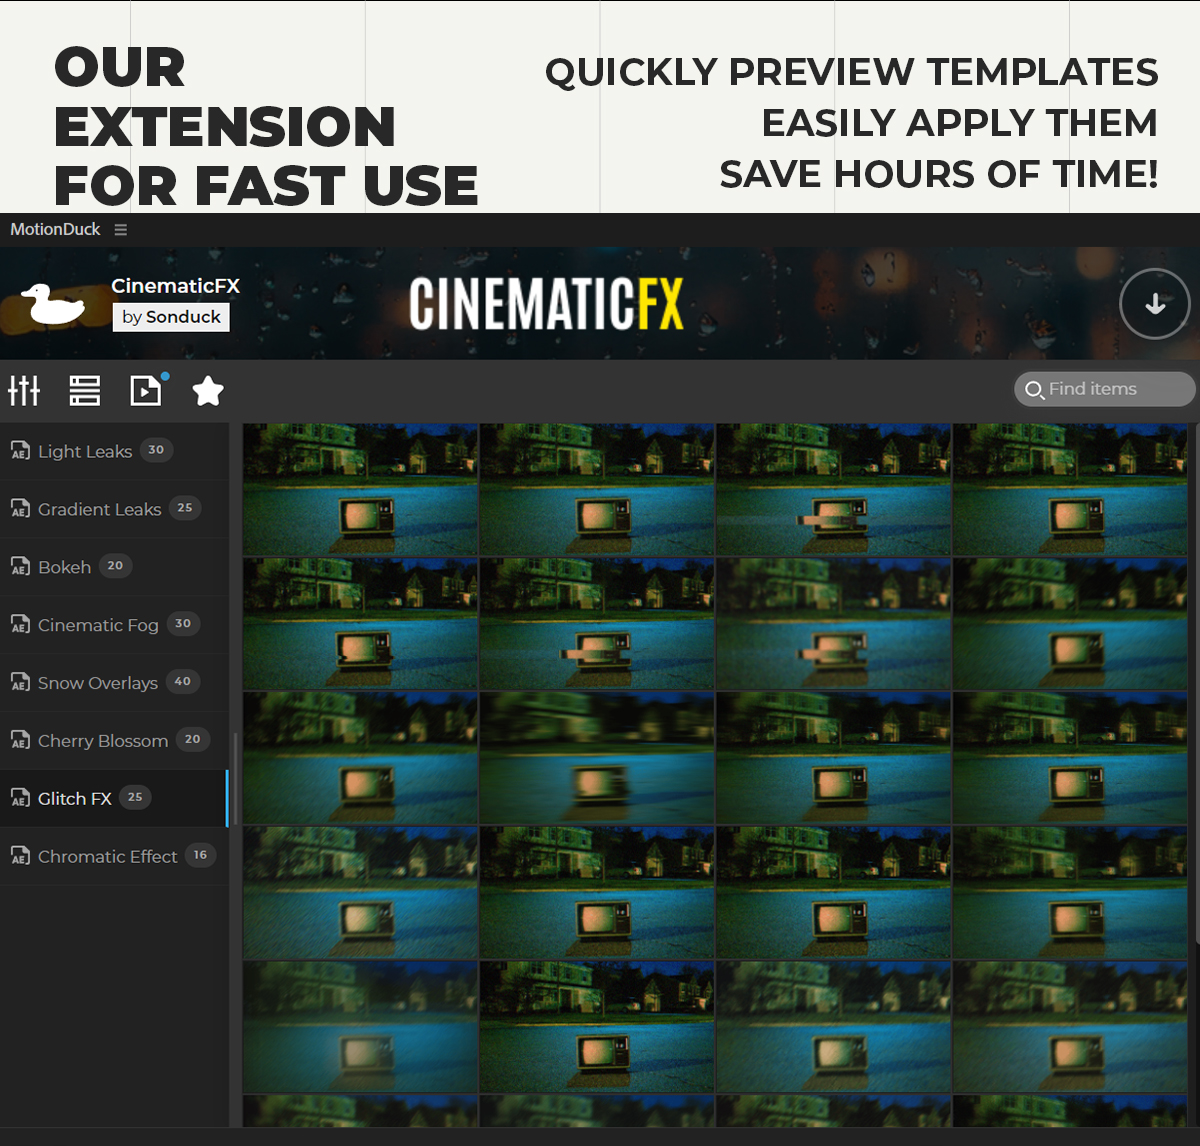Viewport: 1200px width, 1146px height.
Task: Open the video preview file icon
Action: click(x=146, y=390)
